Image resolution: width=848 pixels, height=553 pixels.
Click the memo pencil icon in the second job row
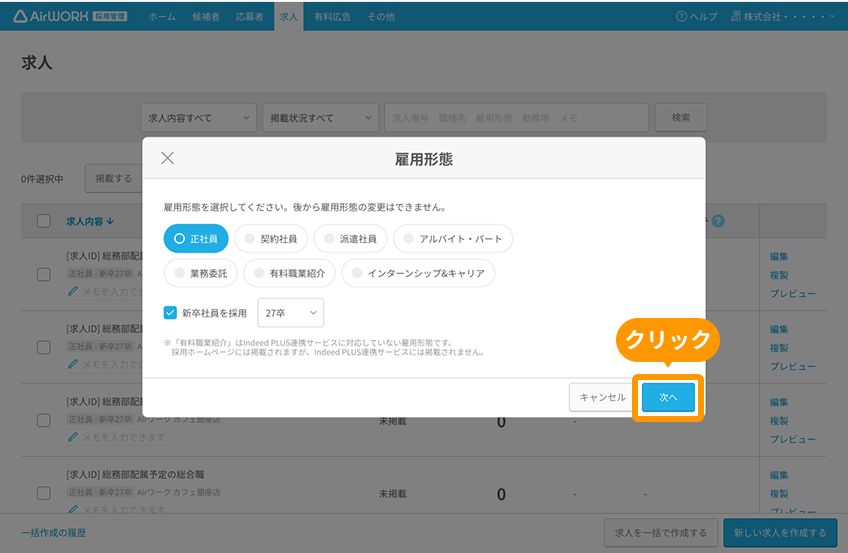click(72, 364)
